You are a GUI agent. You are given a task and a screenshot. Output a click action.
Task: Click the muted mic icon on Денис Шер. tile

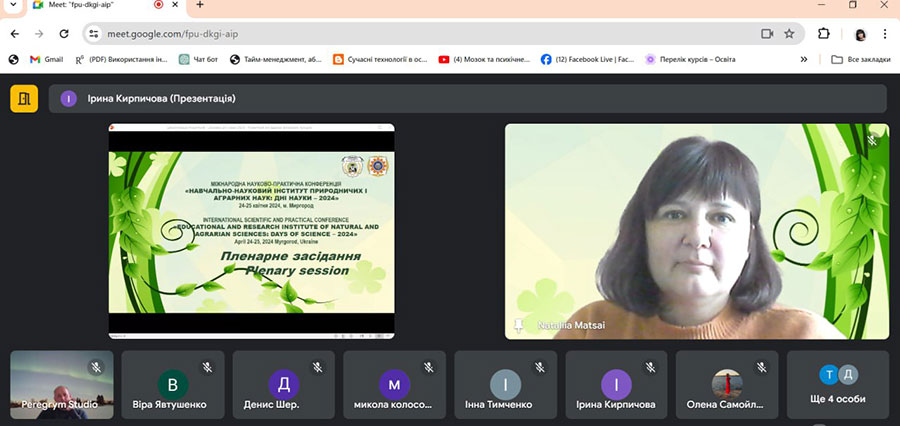[318, 367]
